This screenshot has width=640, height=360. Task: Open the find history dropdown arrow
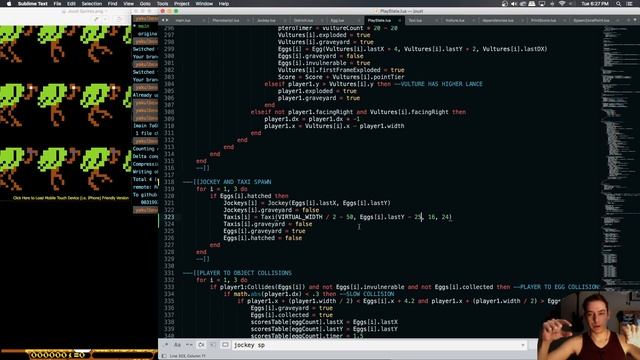click(523, 345)
